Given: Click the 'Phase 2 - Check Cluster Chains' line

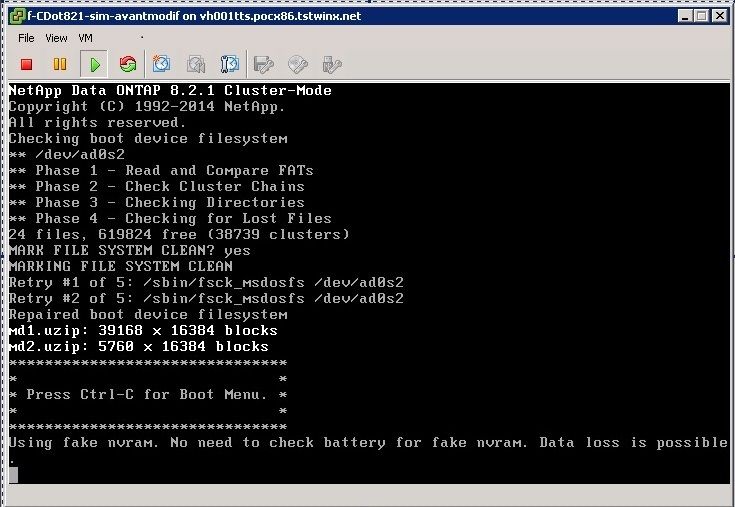Looking at the screenshot, I should [157, 186].
